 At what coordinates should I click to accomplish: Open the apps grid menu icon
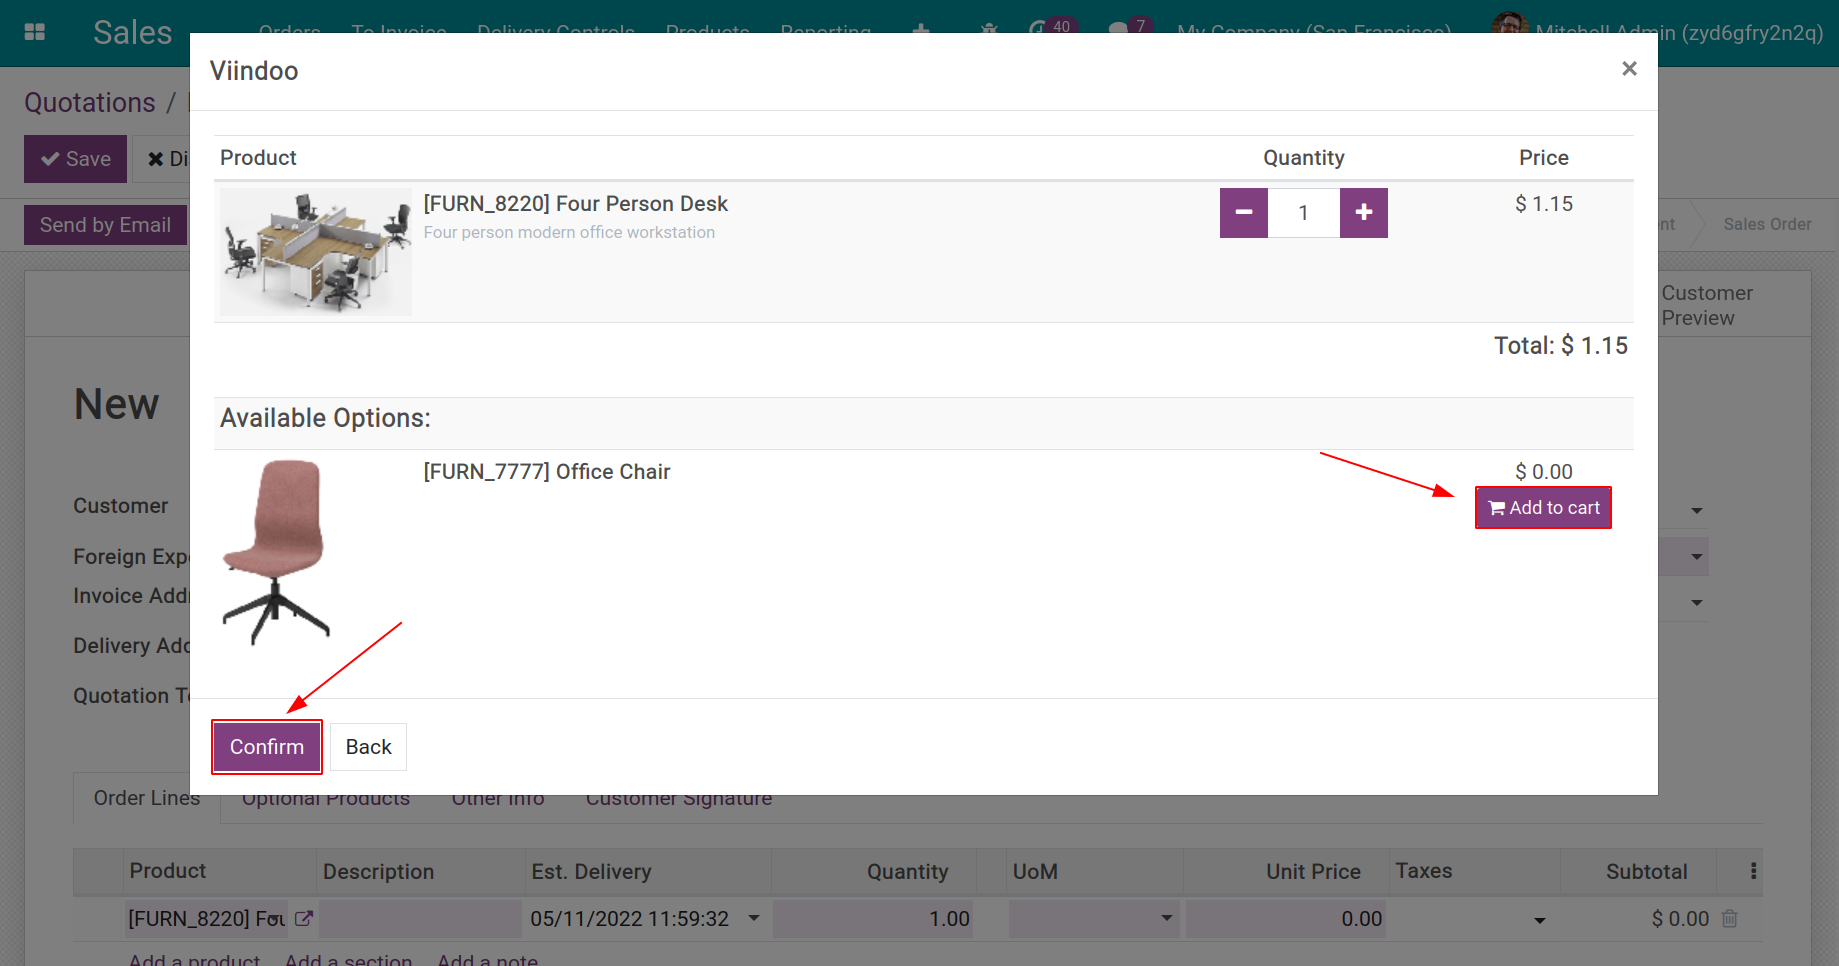tap(34, 32)
